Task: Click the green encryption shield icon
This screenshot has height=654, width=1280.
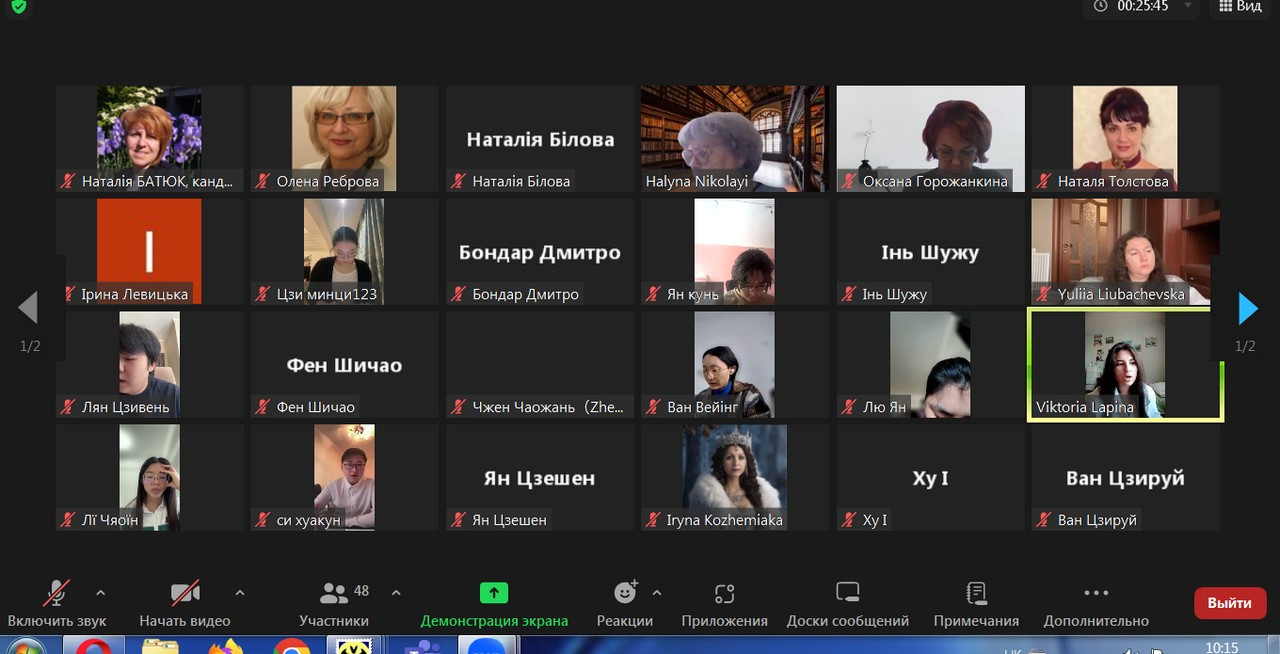Action: click(18, 7)
